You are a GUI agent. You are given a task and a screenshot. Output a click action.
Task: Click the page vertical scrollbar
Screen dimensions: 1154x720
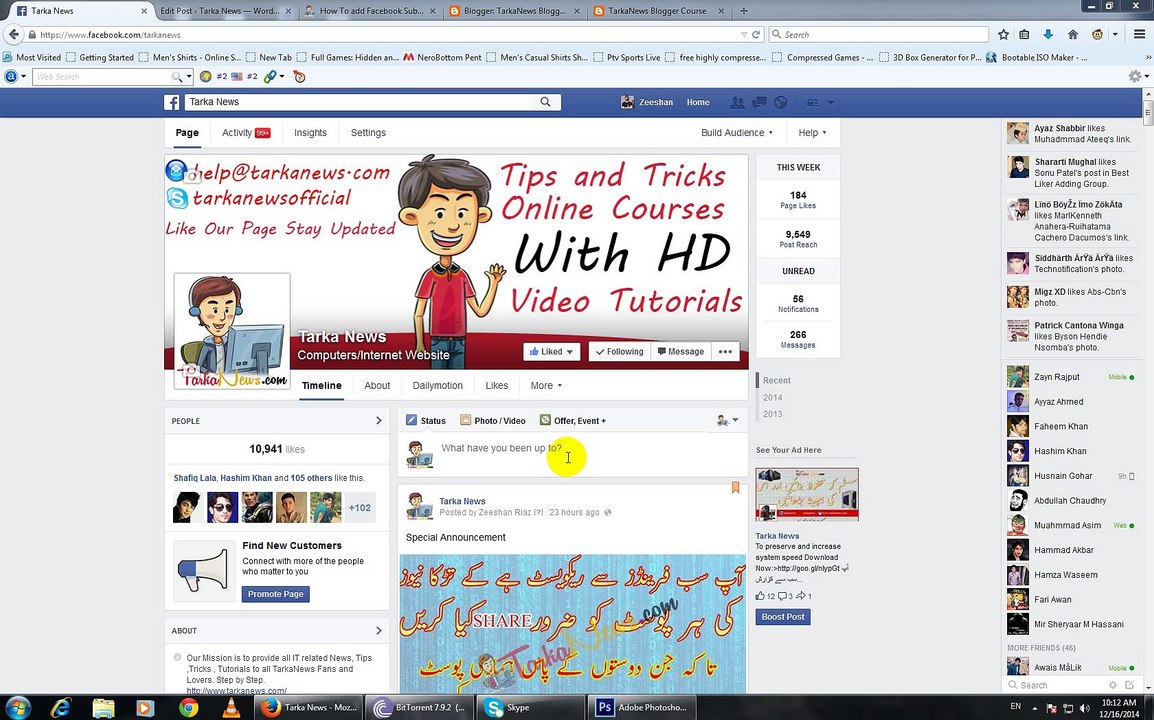tap(1148, 390)
